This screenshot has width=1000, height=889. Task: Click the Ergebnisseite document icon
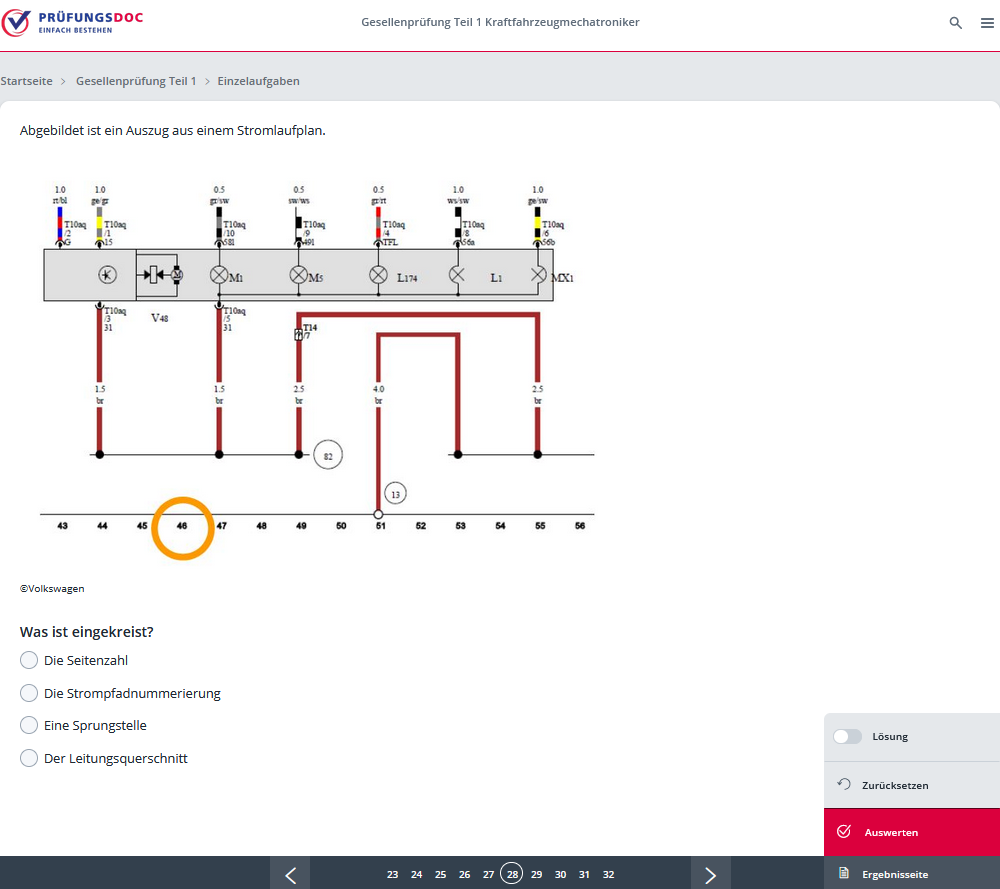coord(843,873)
